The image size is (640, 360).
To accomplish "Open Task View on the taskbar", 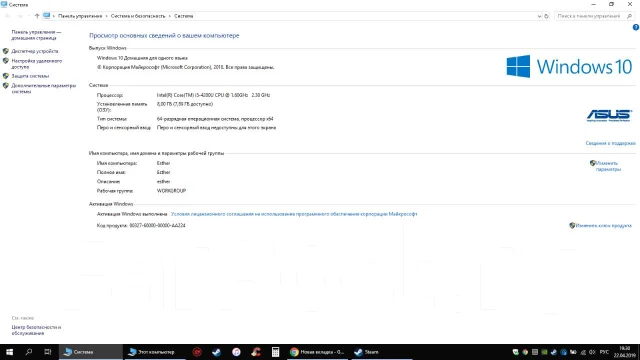I will 48,352.
